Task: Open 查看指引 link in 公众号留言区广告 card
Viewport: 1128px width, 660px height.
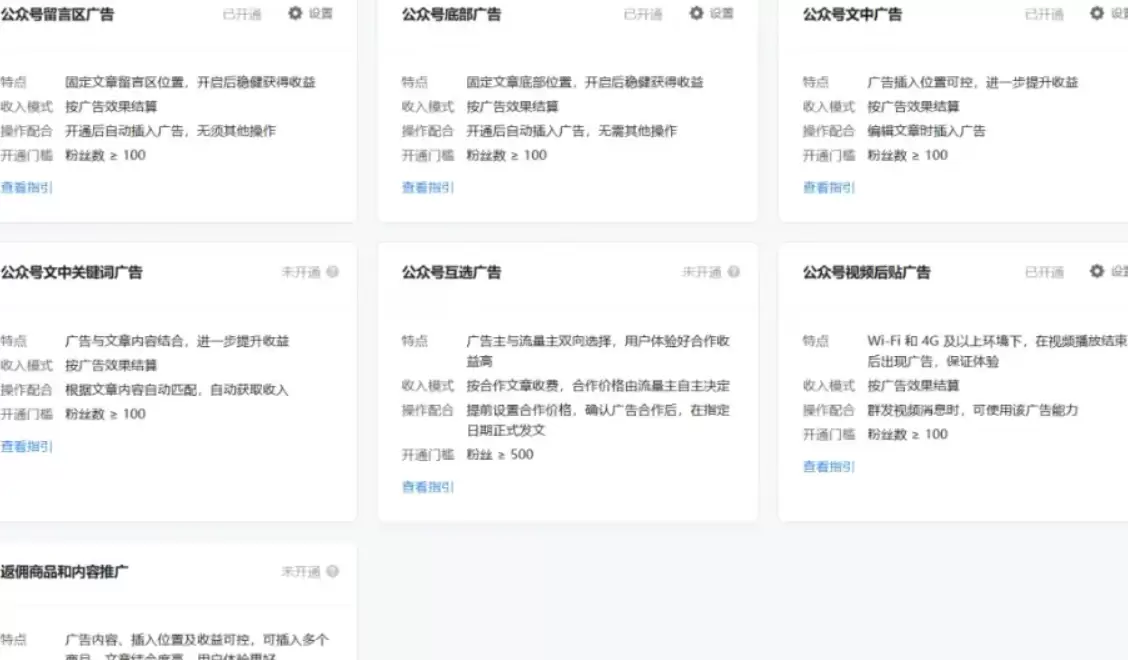Action: click(x=26, y=187)
